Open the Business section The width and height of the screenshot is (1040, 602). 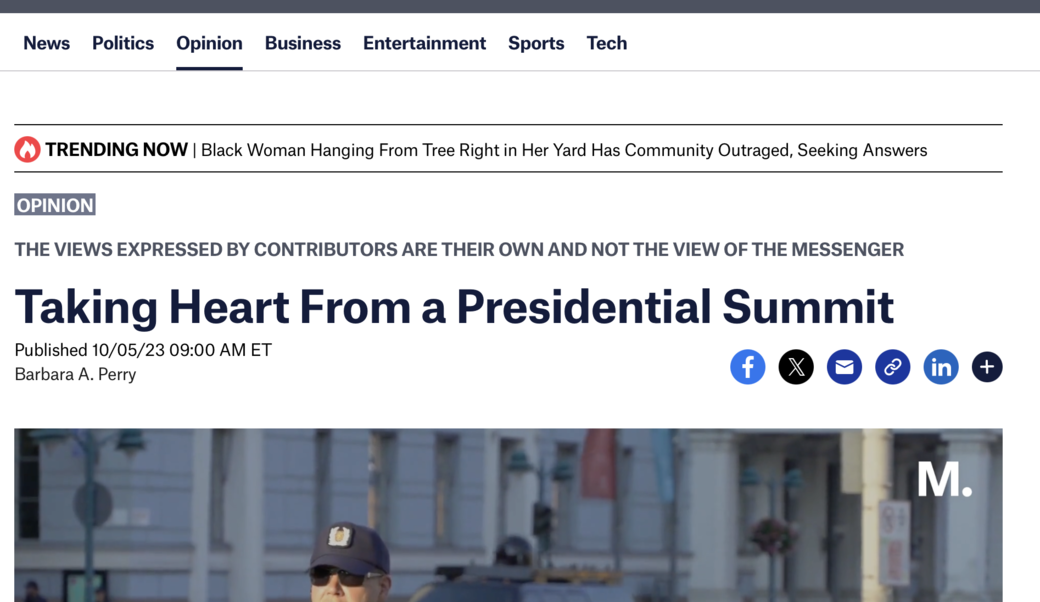[x=302, y=43]
